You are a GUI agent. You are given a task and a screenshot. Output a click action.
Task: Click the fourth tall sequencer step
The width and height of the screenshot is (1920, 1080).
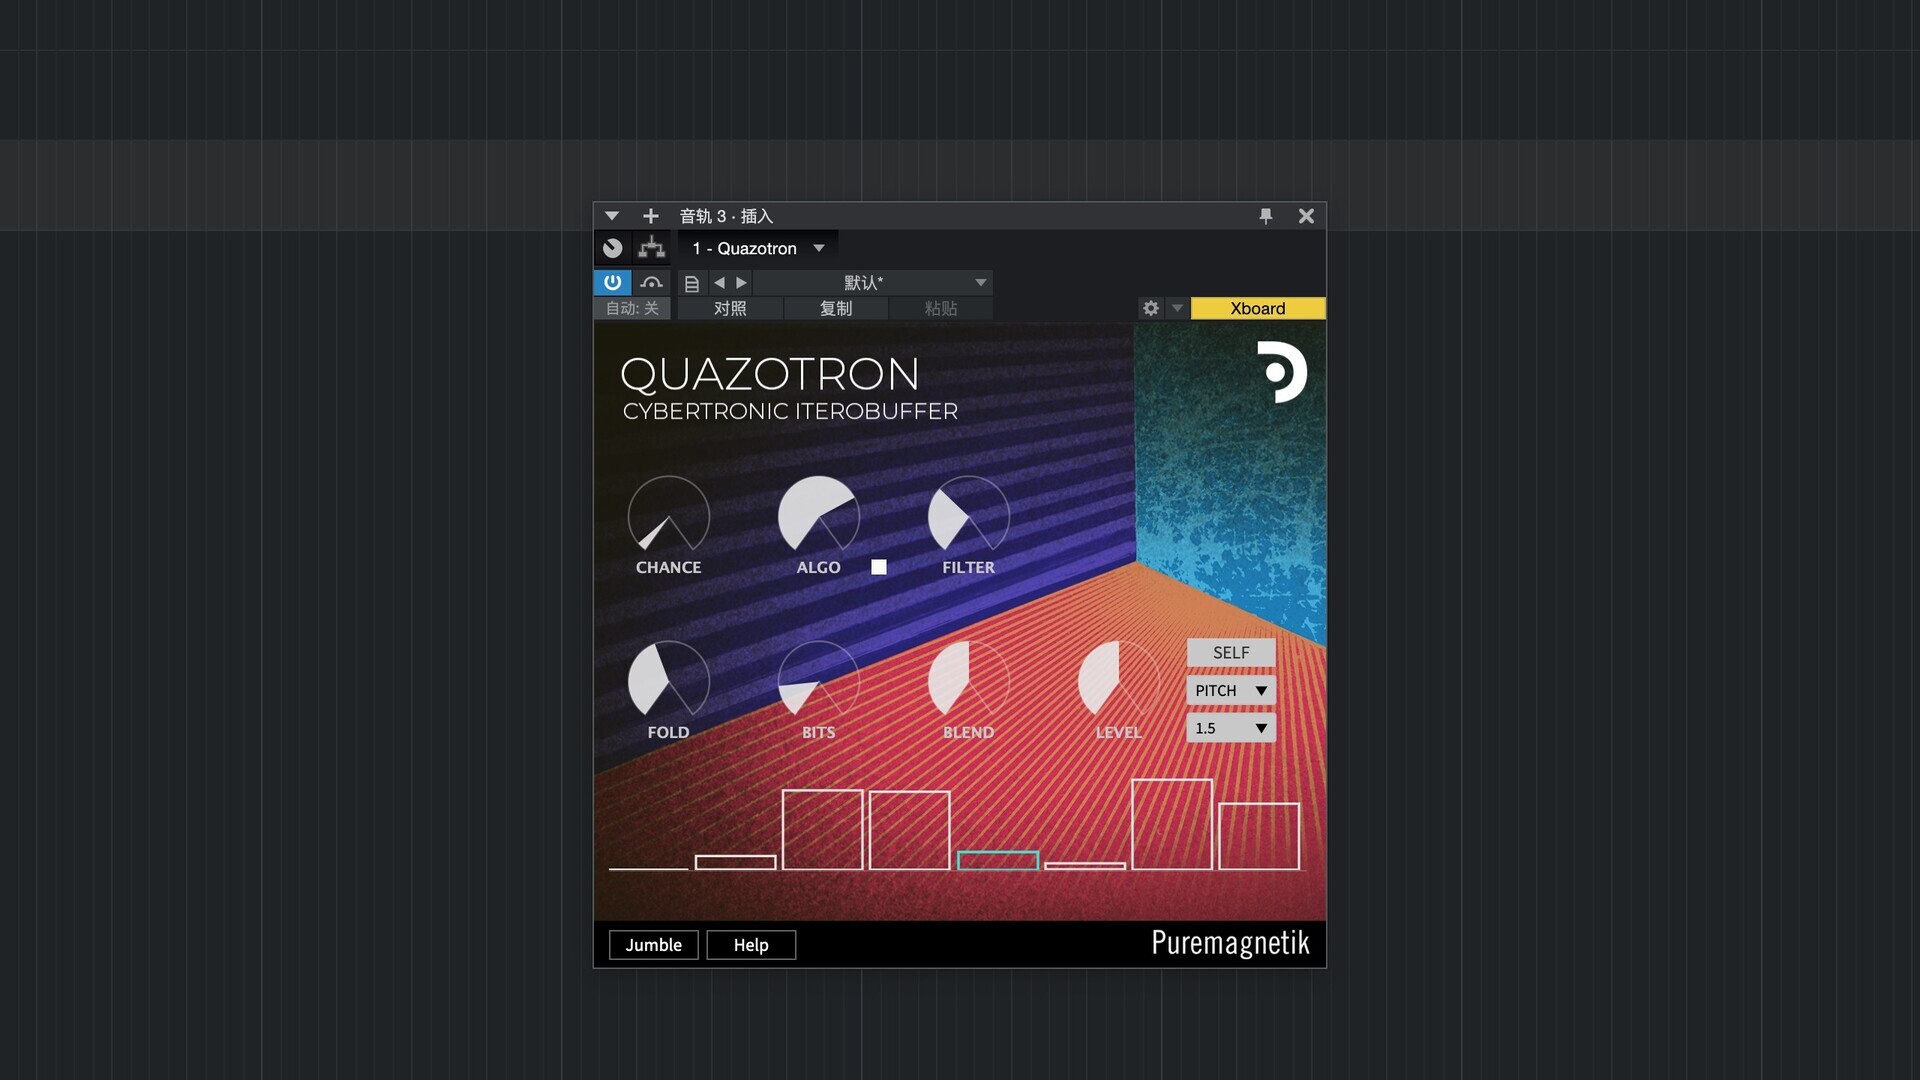pyautogui.click(x=909, y=830)
